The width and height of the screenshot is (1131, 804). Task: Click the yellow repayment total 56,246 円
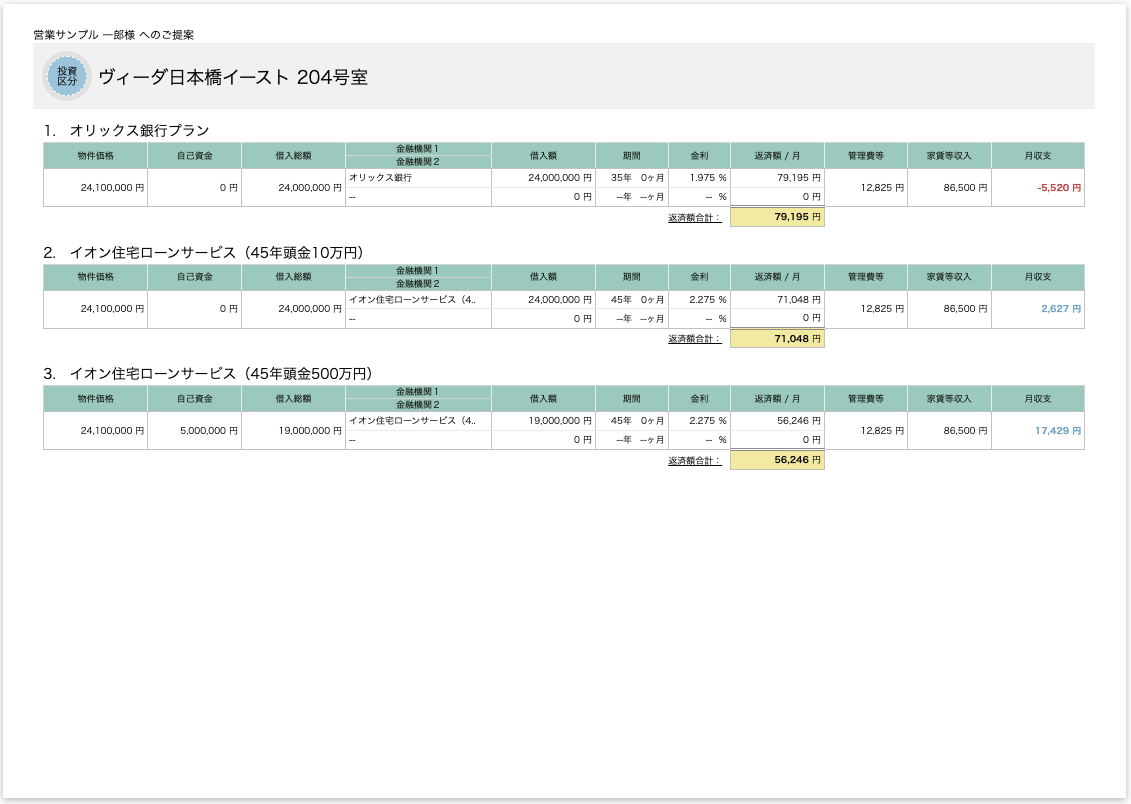coord(777,460)
